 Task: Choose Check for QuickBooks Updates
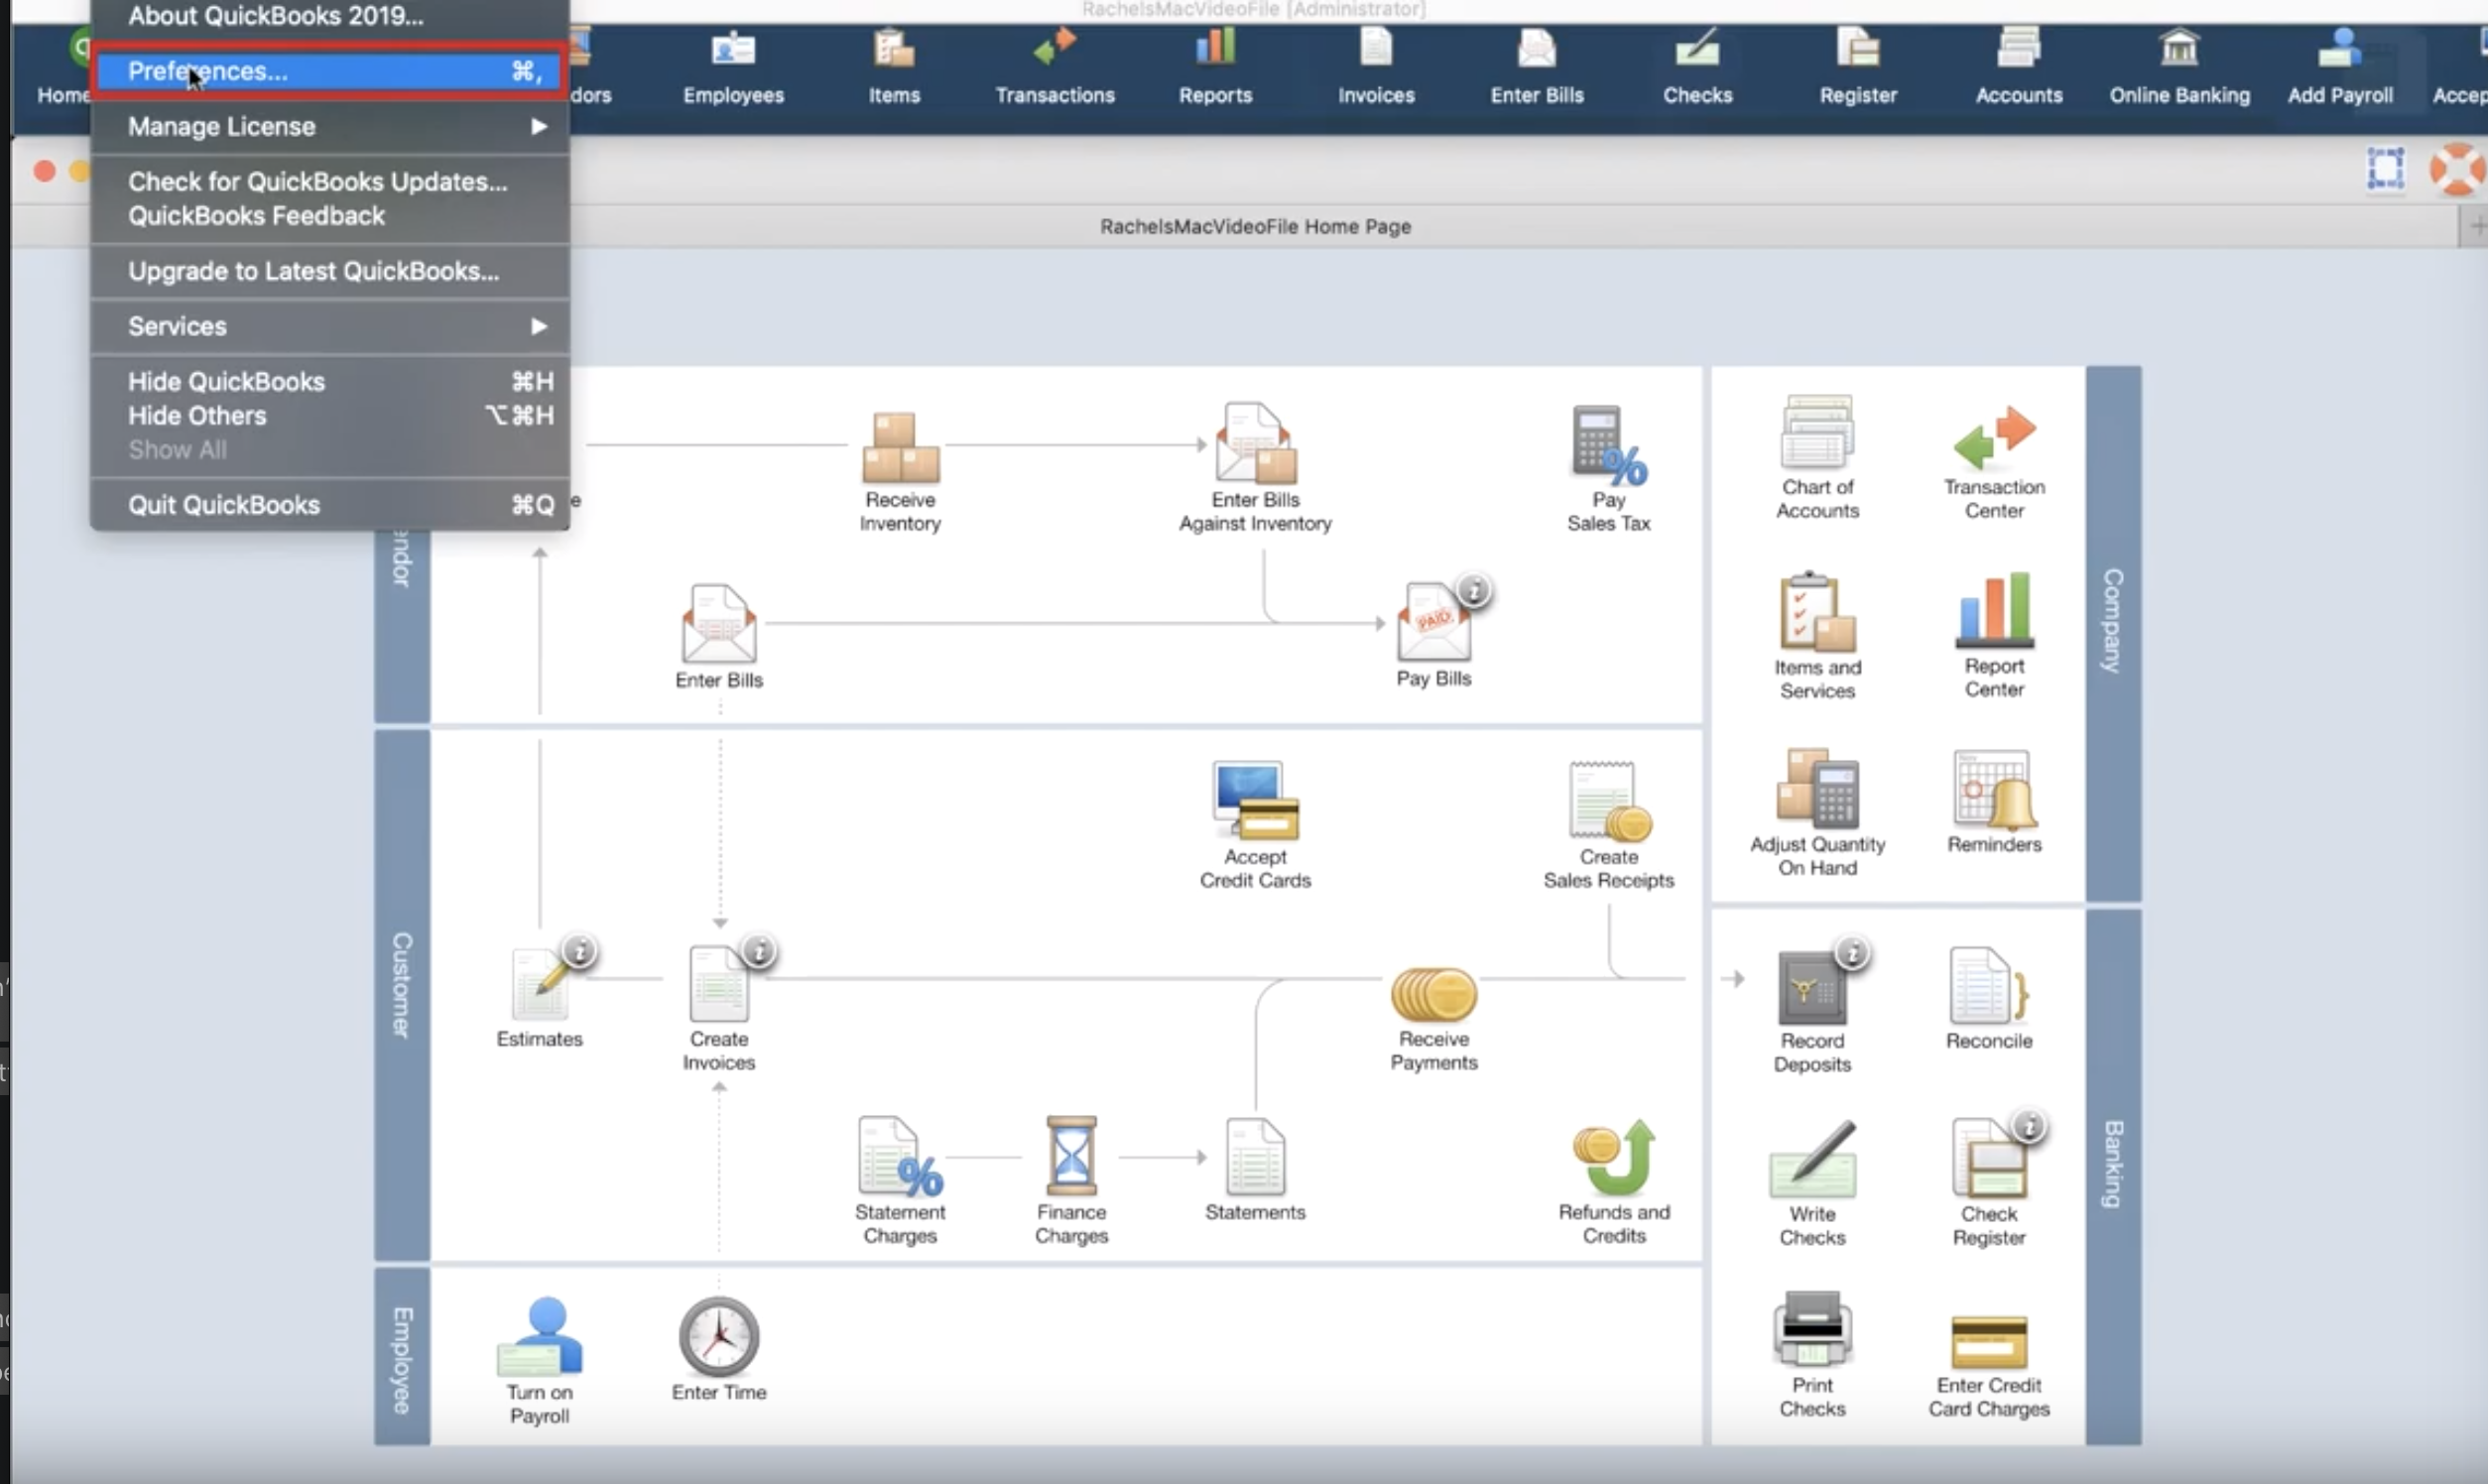pyautogui.click(x=329, y=181)
